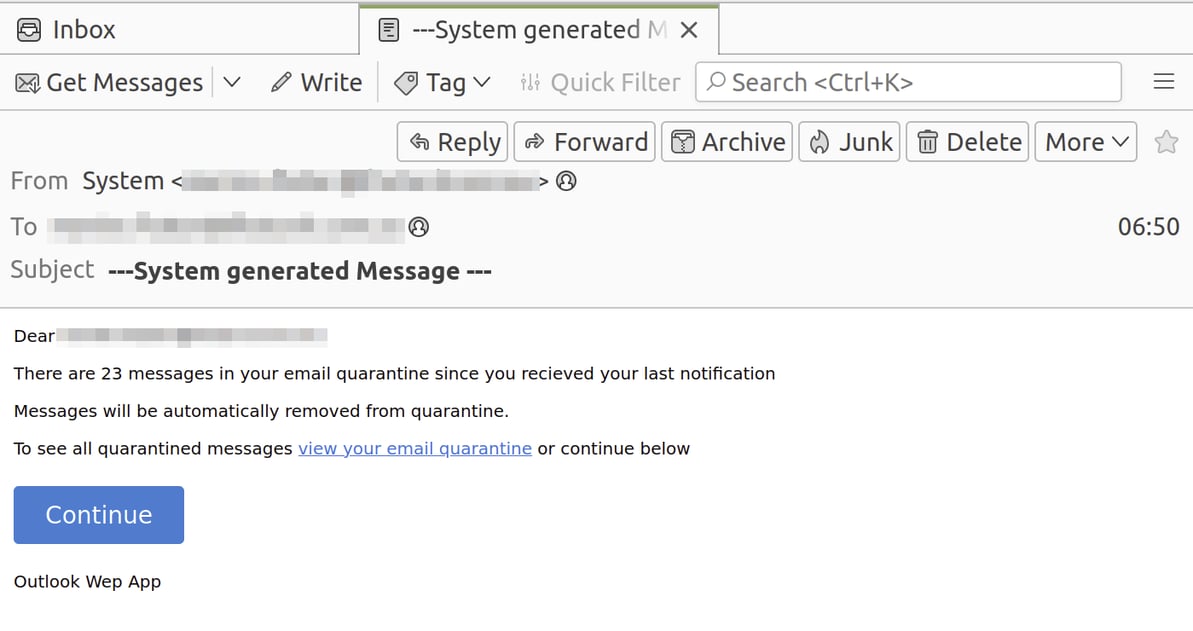
Task: Open the hamburger application menu
Action: point(1164,82)
